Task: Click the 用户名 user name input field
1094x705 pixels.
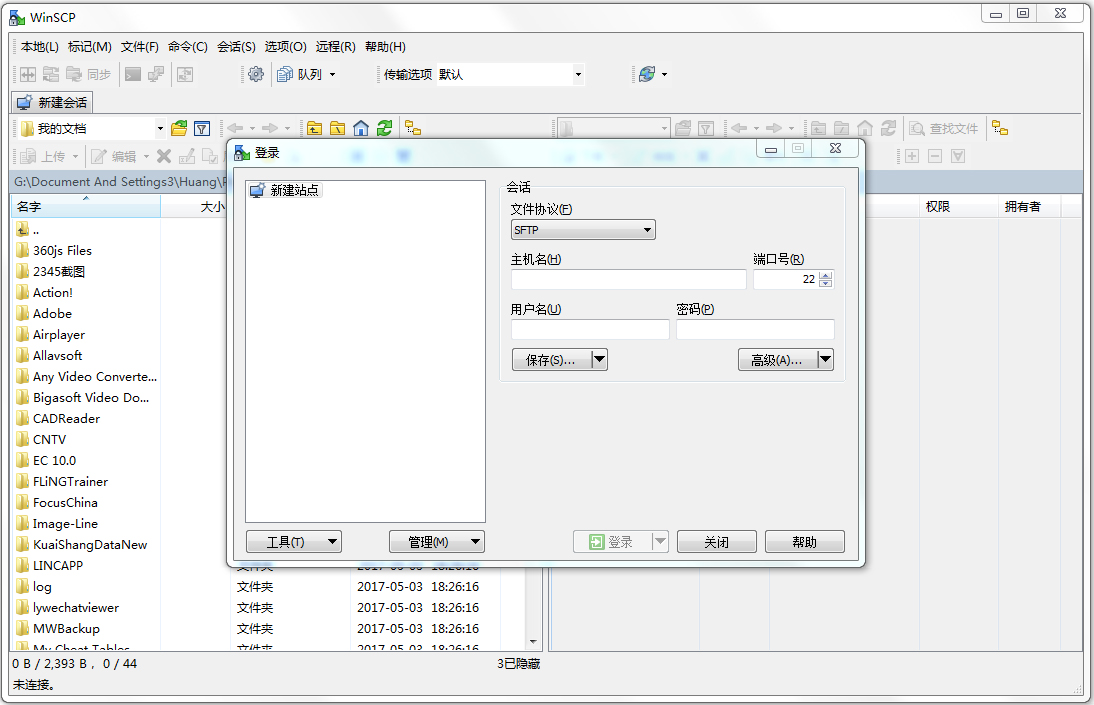Action: [x=590, y=329]
